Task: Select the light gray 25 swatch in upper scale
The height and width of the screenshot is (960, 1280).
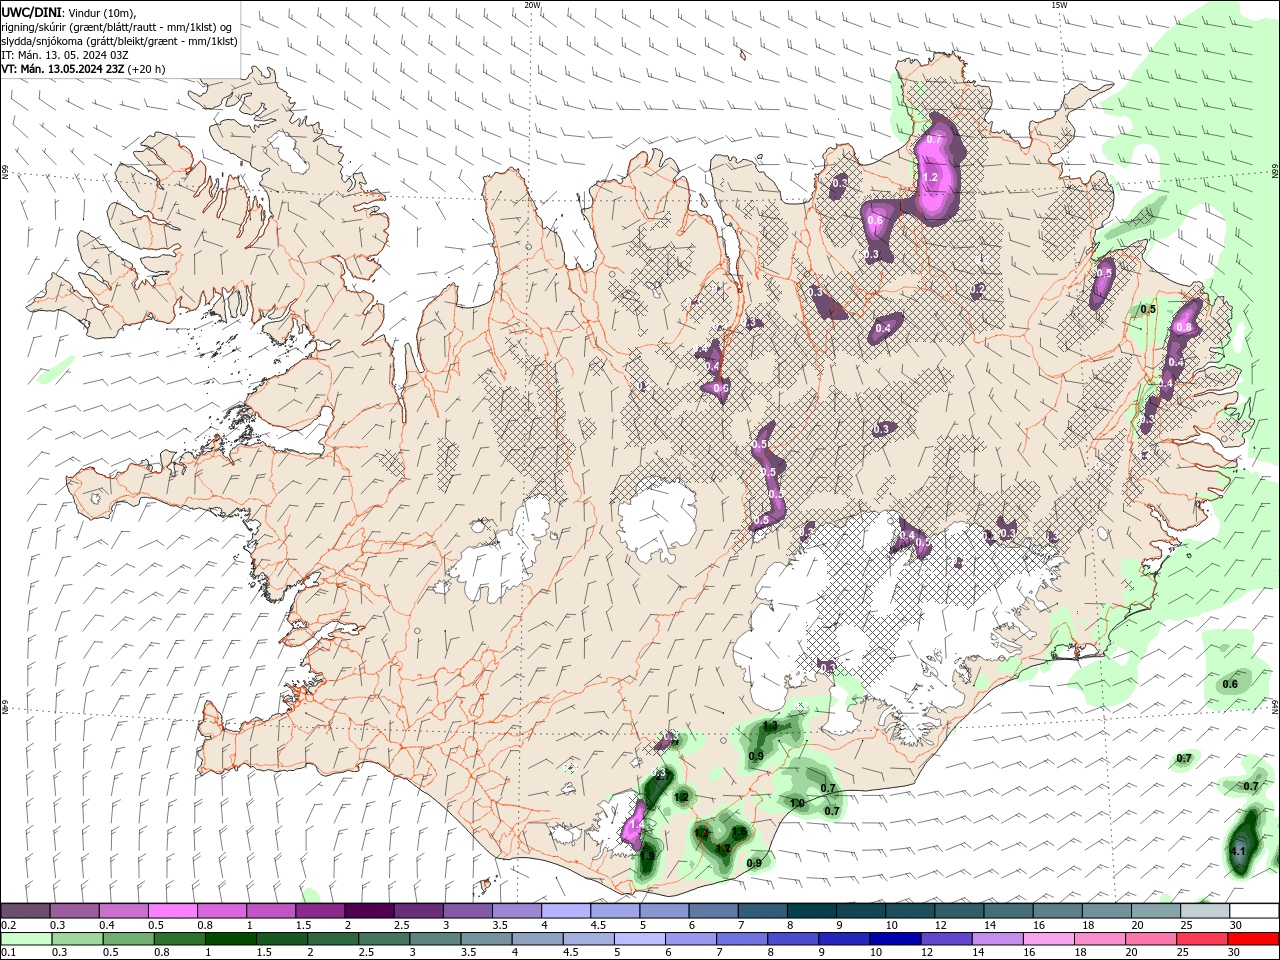Action: coord(1205,911)
